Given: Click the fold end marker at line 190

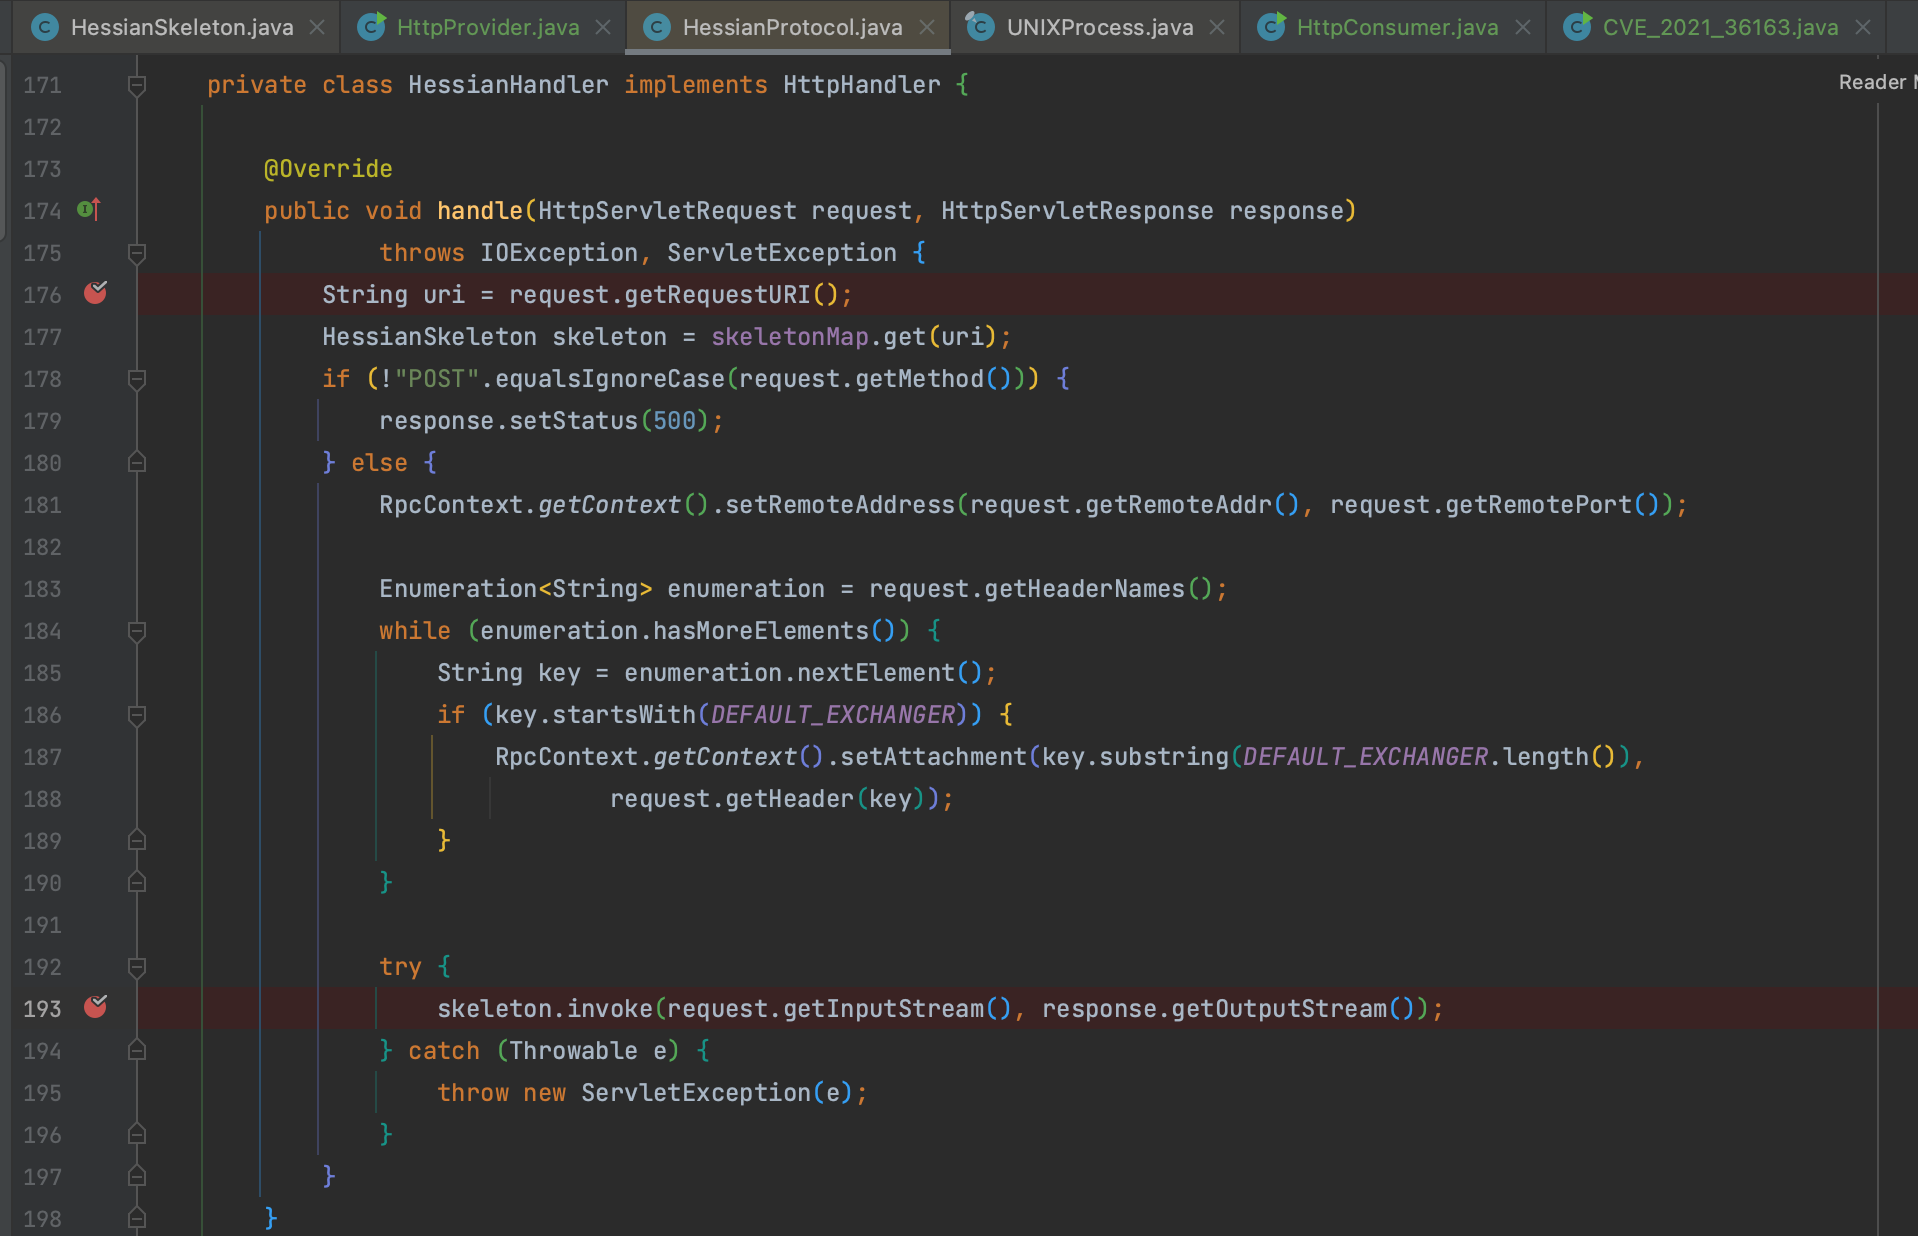Looking at the screenshot, I should pos(137,882).
